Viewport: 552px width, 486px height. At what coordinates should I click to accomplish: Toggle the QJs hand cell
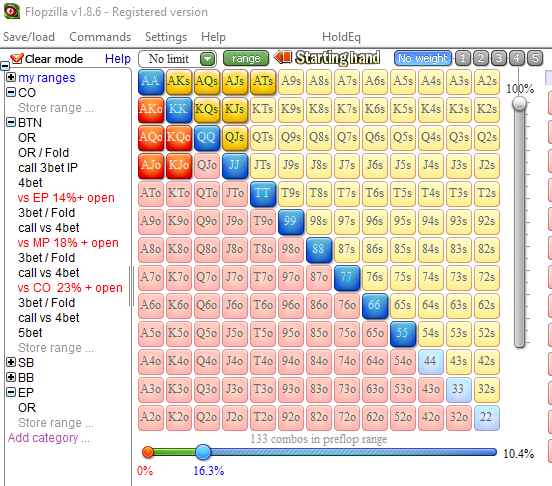click(x=235, y=137)
